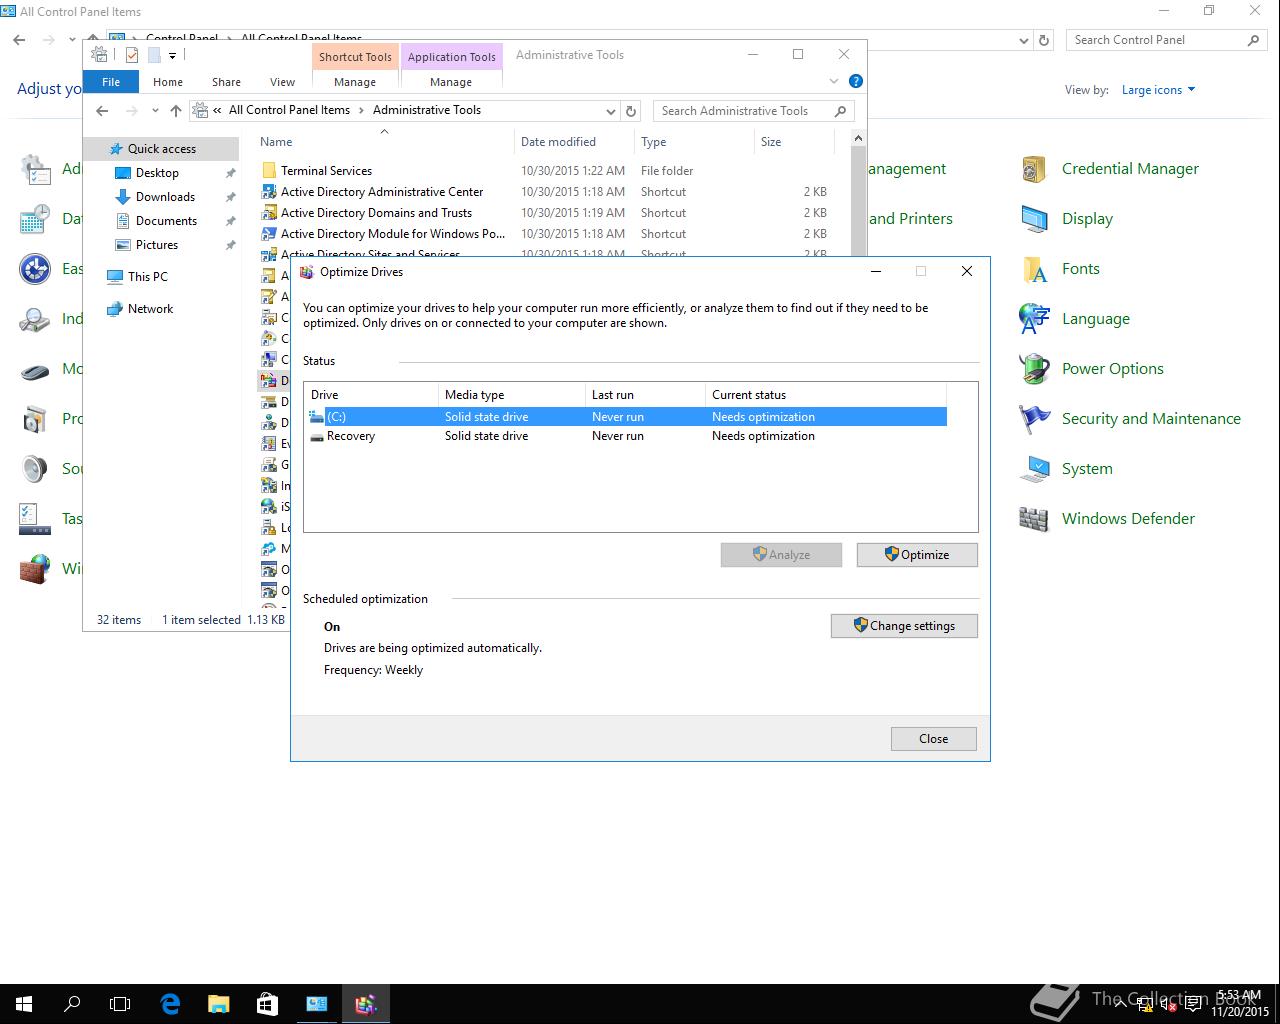The width and height of the screenshot is (1280, 1024).
Task: Sort by the Date modified column header
Action: tap(558, 142)
